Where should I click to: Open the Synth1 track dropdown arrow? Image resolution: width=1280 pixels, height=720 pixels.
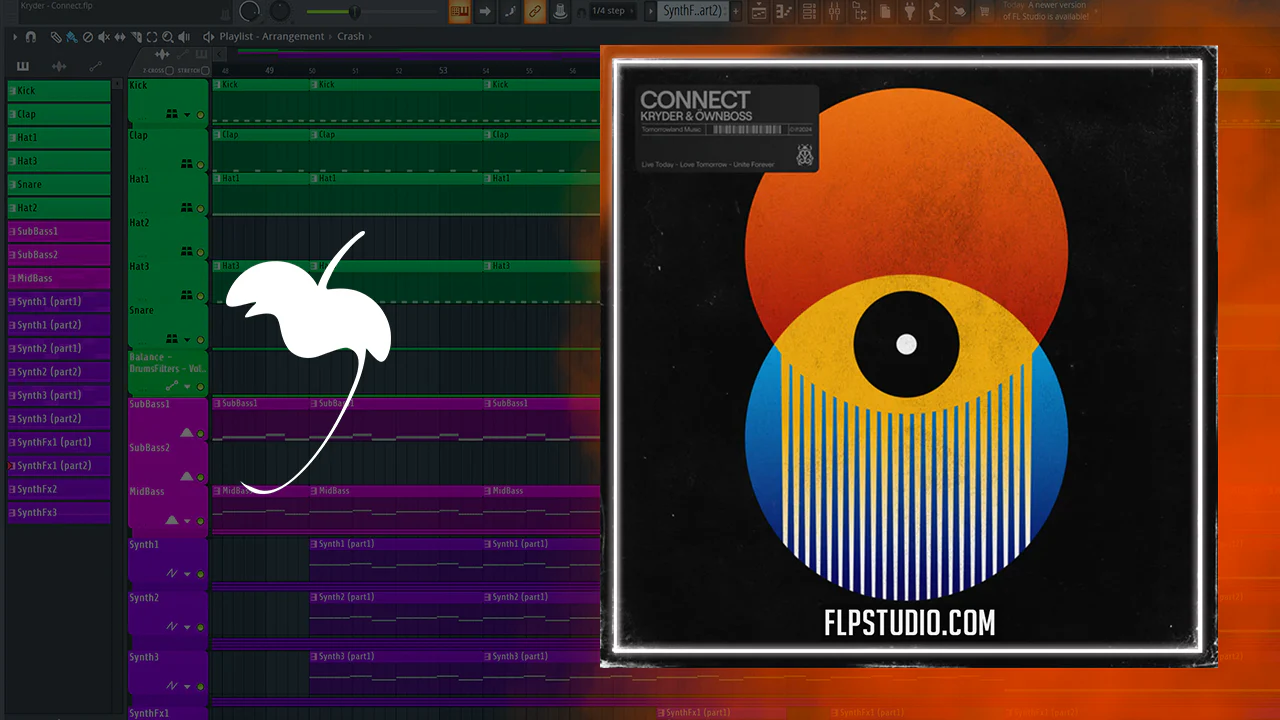pos(187,574)
